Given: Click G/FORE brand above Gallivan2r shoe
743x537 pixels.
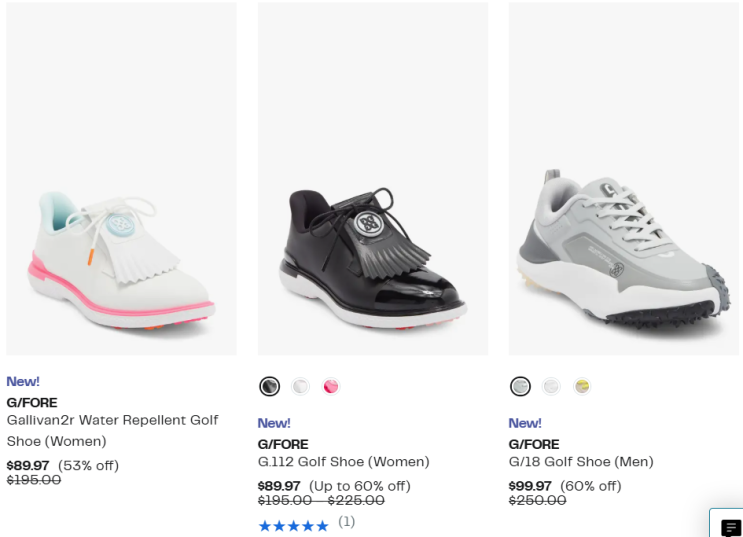Looking at the screenshot, I should point(32,402).
